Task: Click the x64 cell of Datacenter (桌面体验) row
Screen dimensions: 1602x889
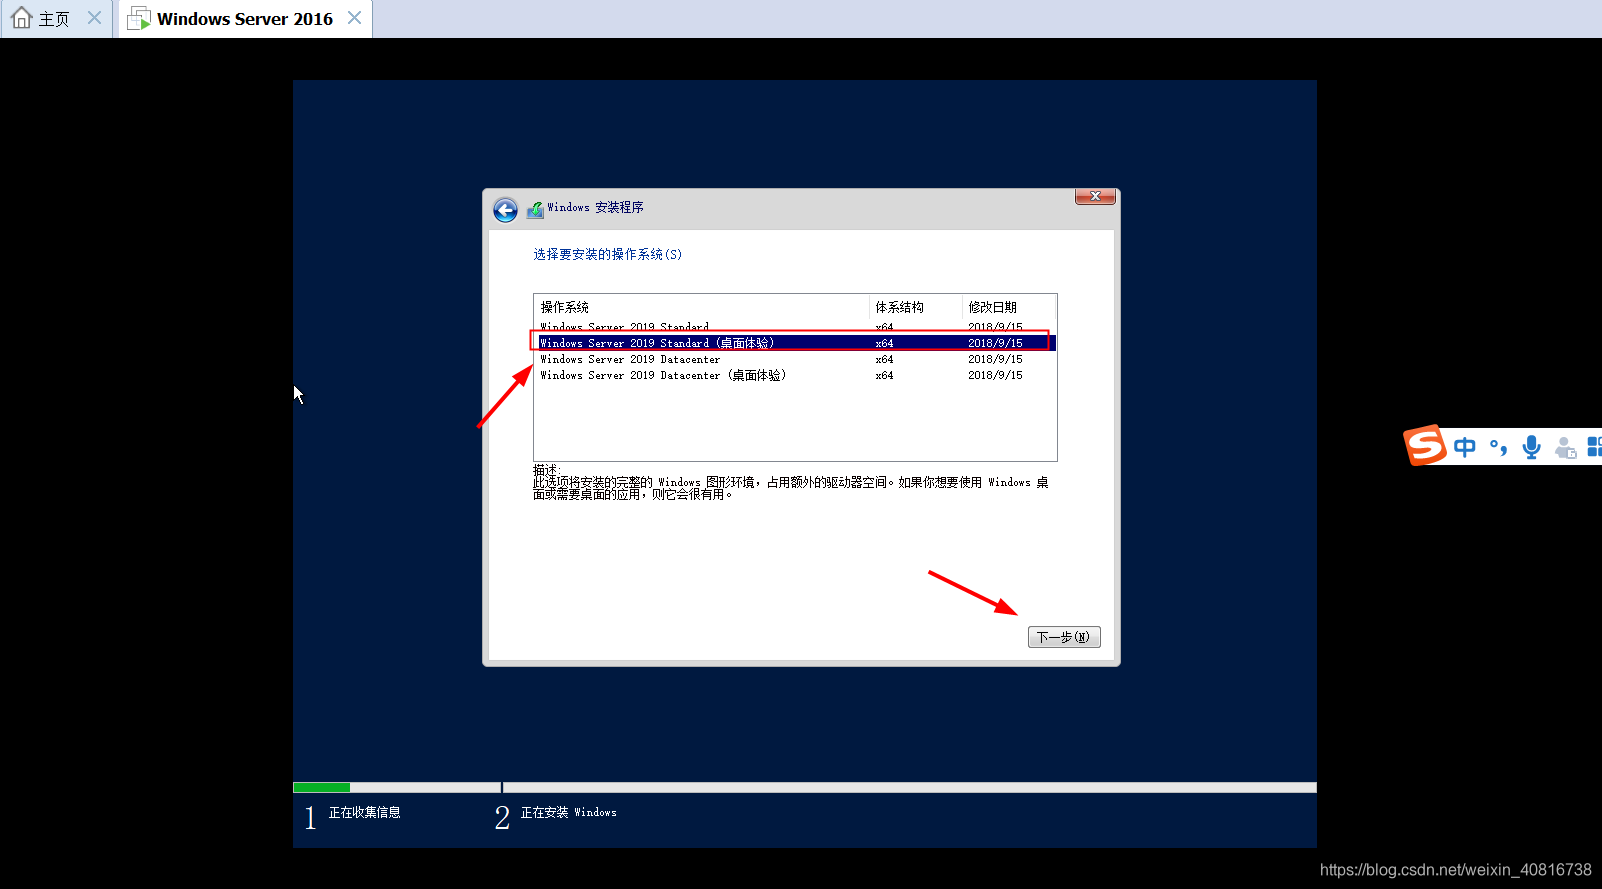Action: (x=884, y=375)
